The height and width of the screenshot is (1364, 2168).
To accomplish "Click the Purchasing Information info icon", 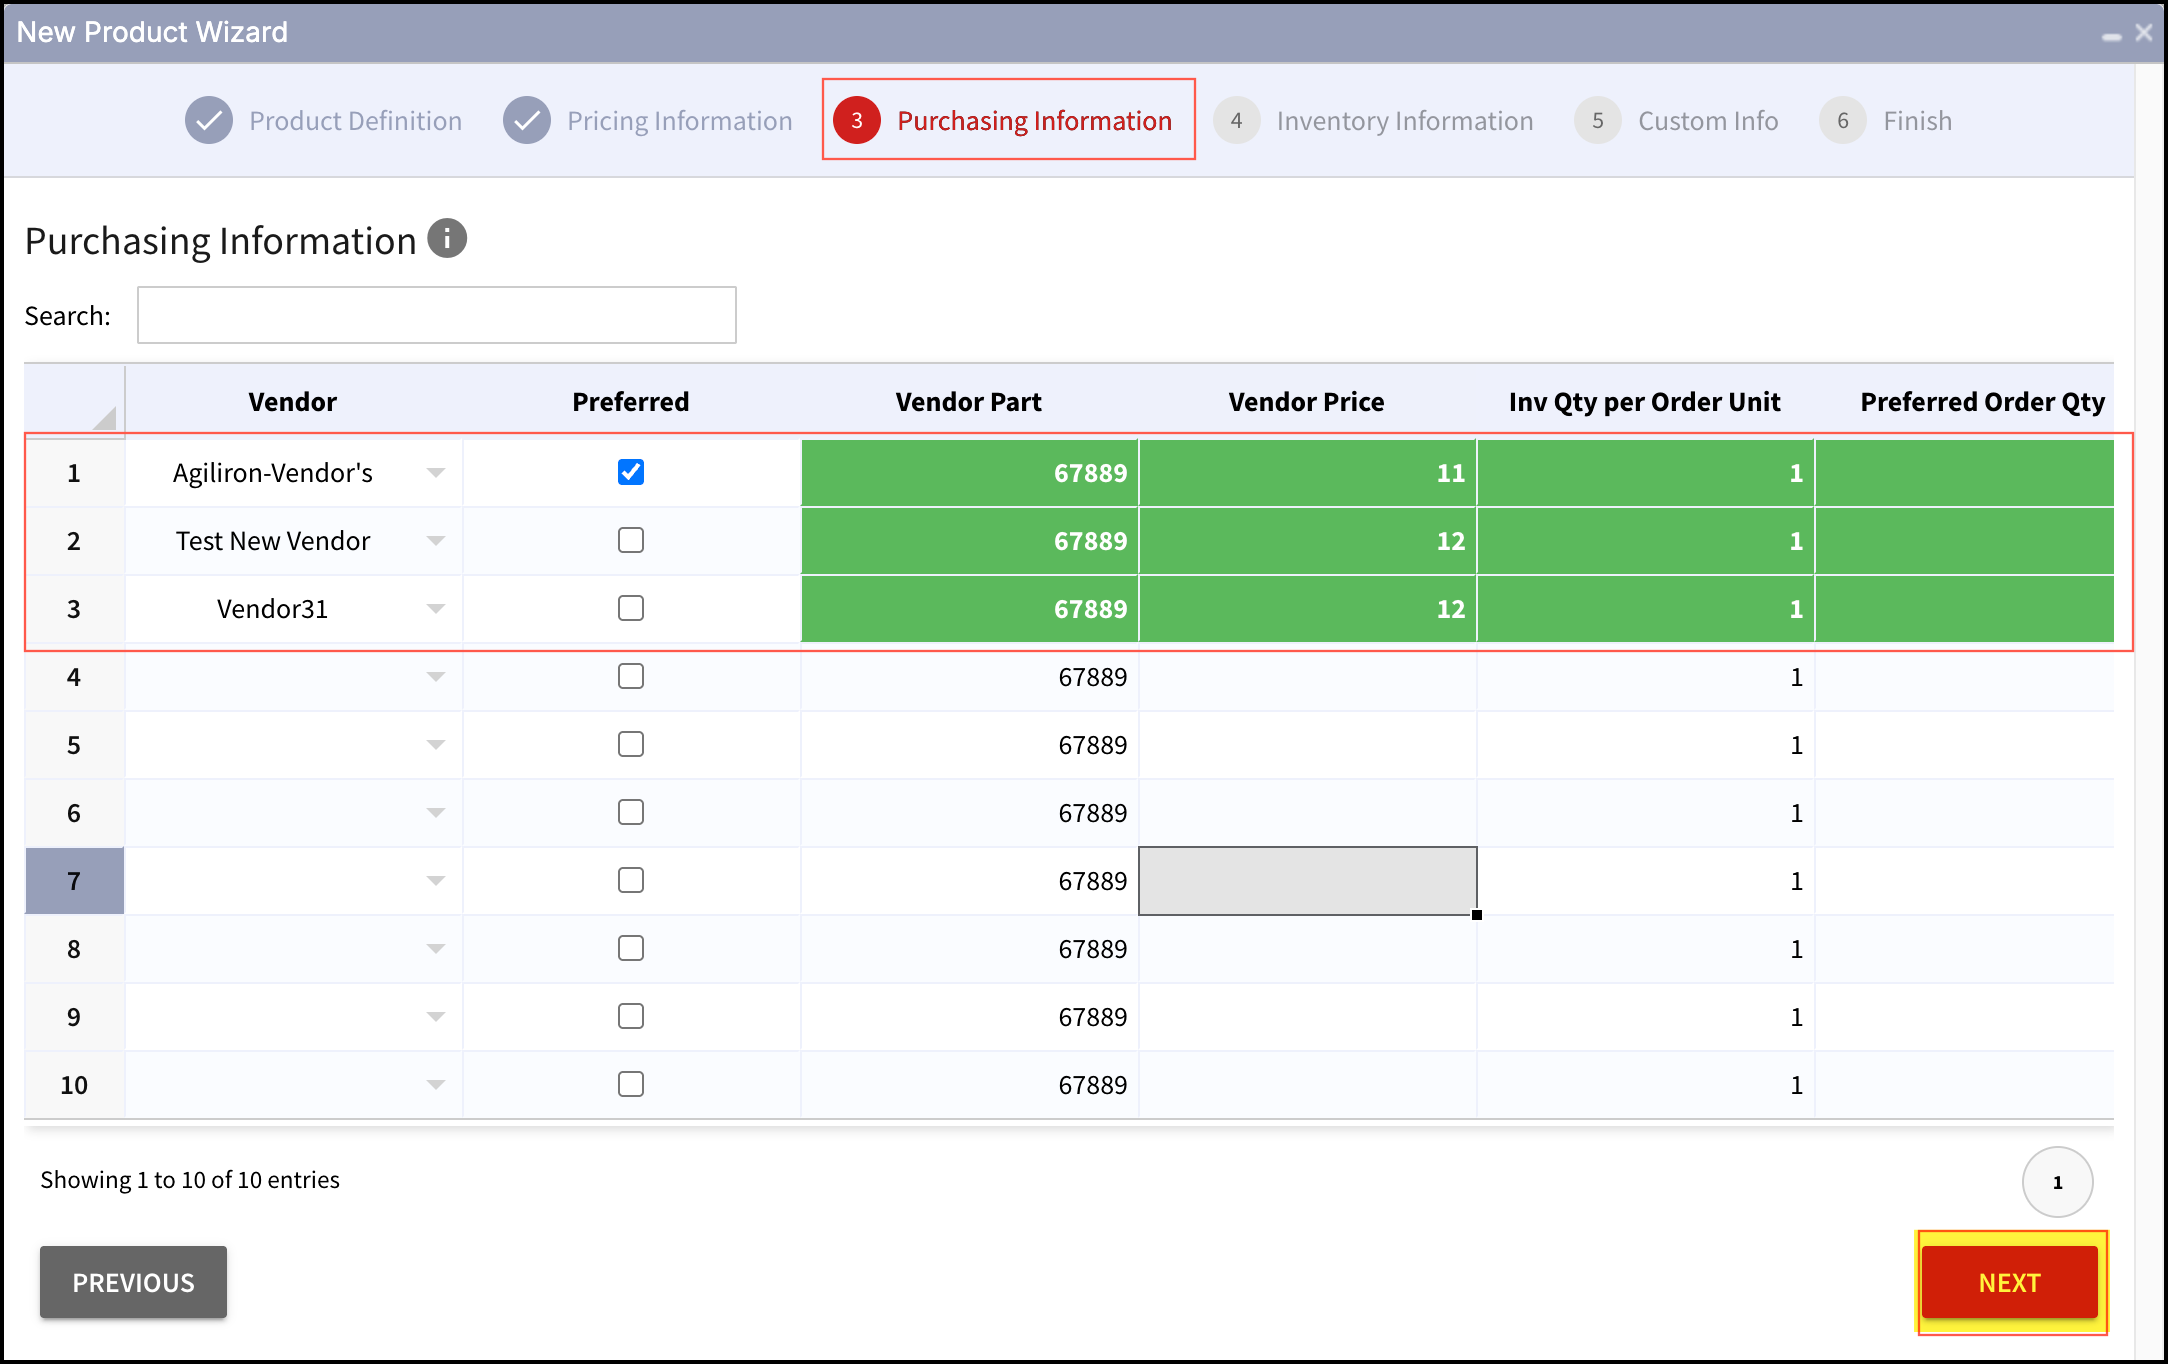I will (x=447, y=239).
